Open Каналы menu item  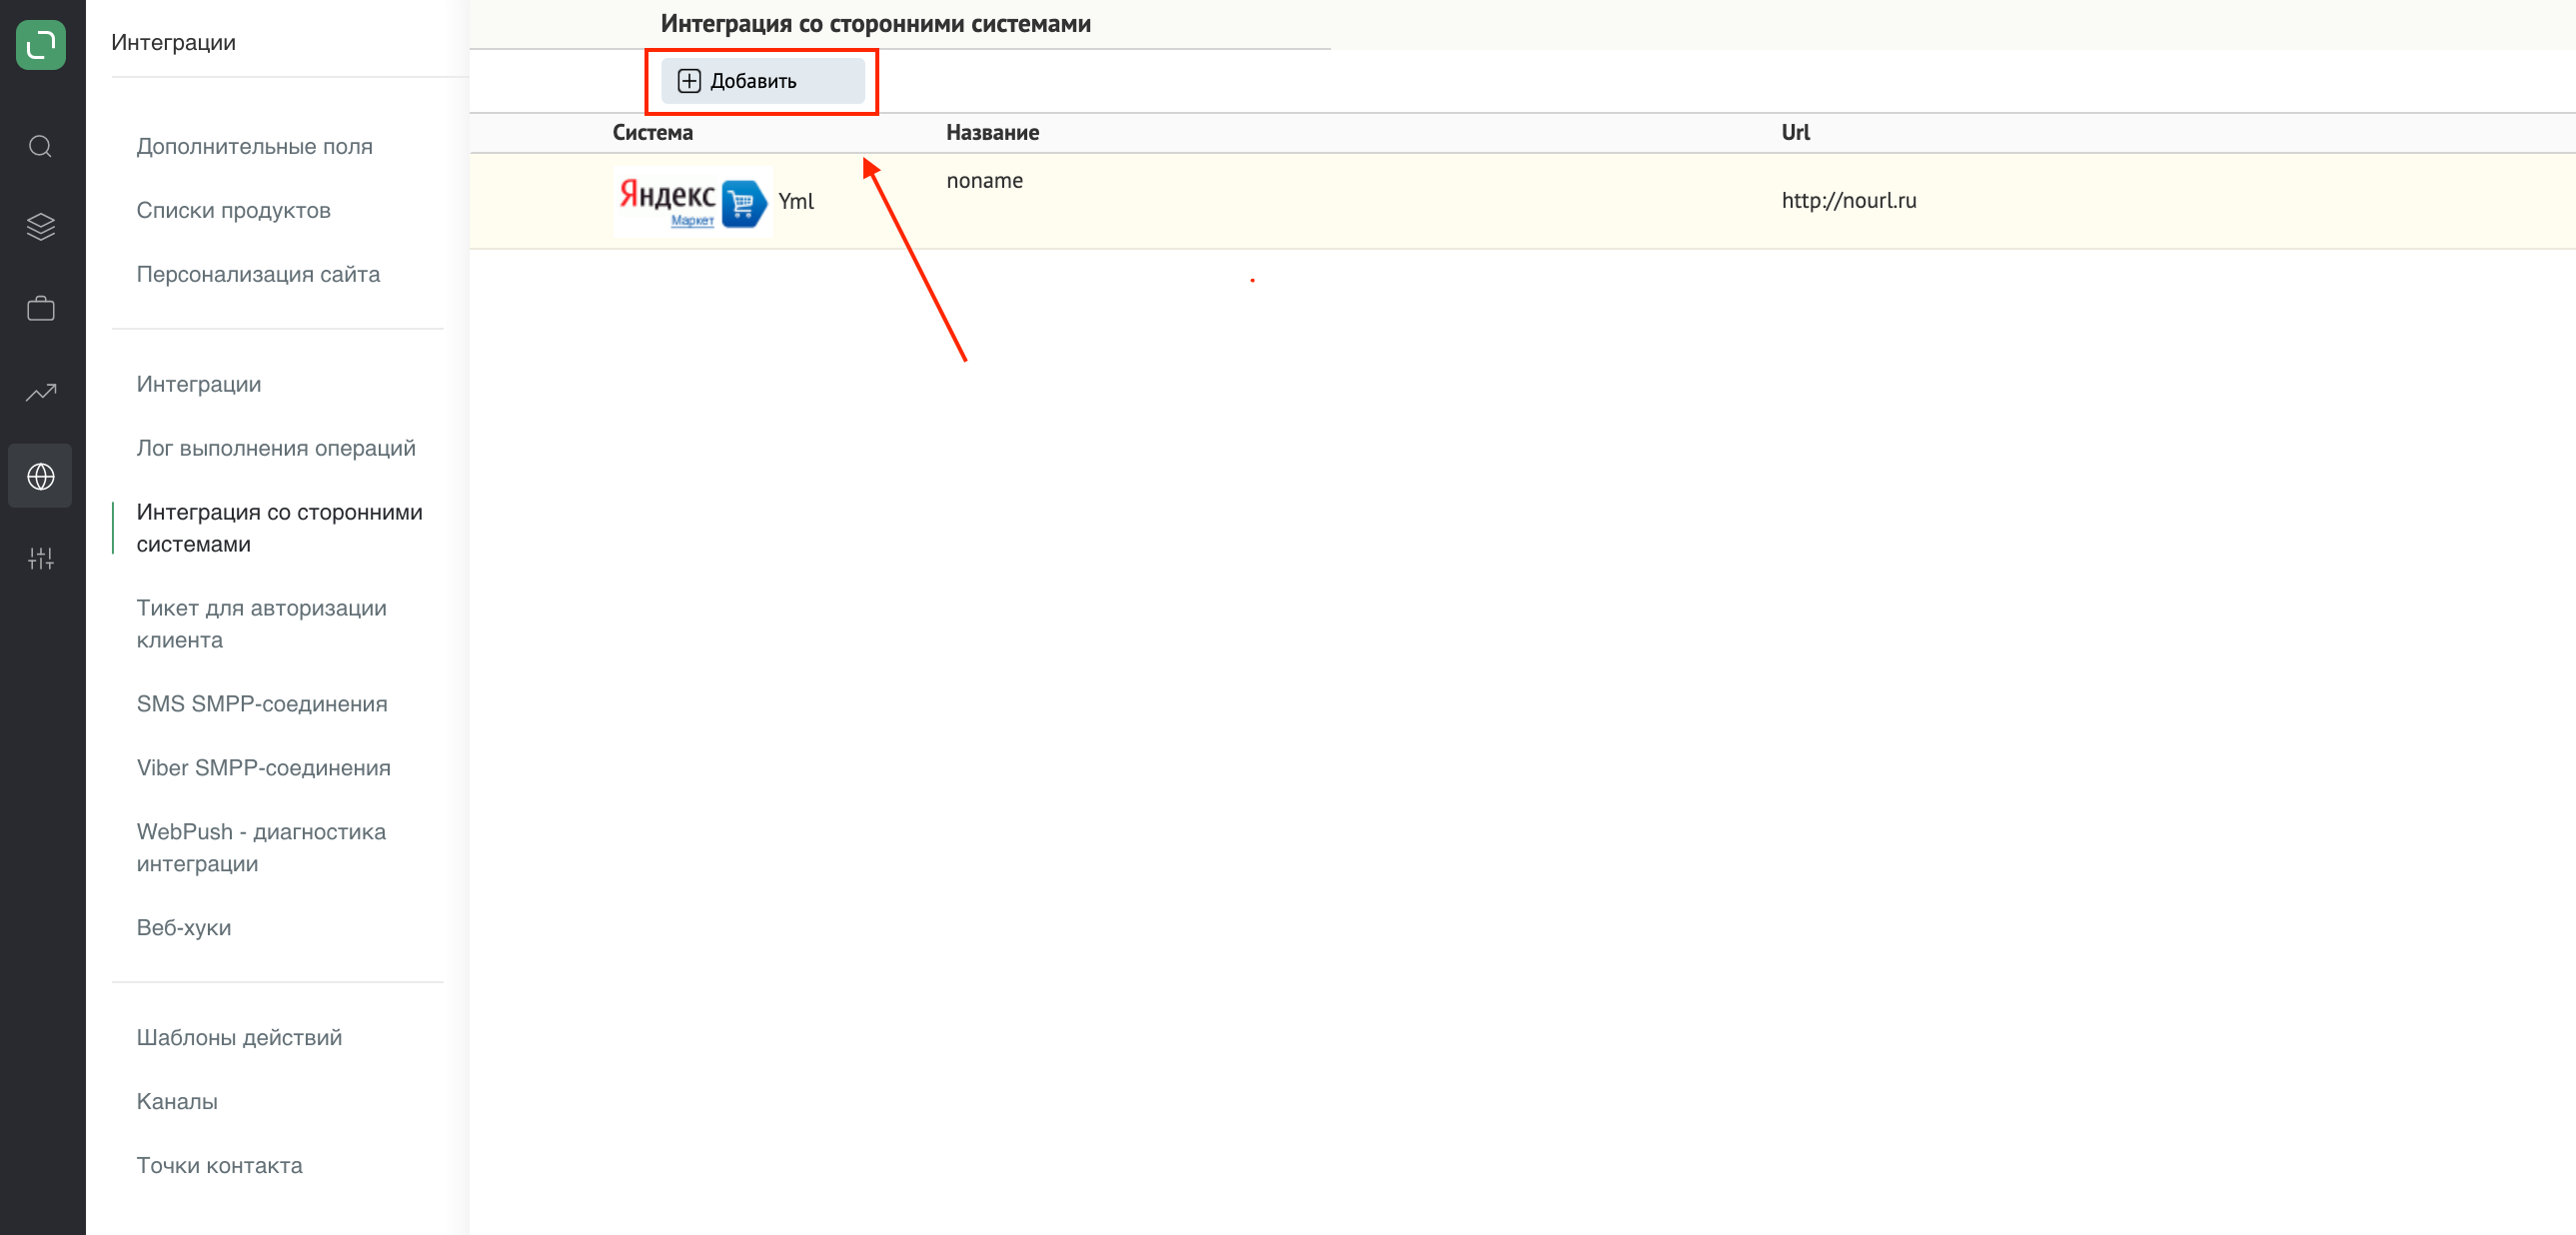[x=177, y=1102]
